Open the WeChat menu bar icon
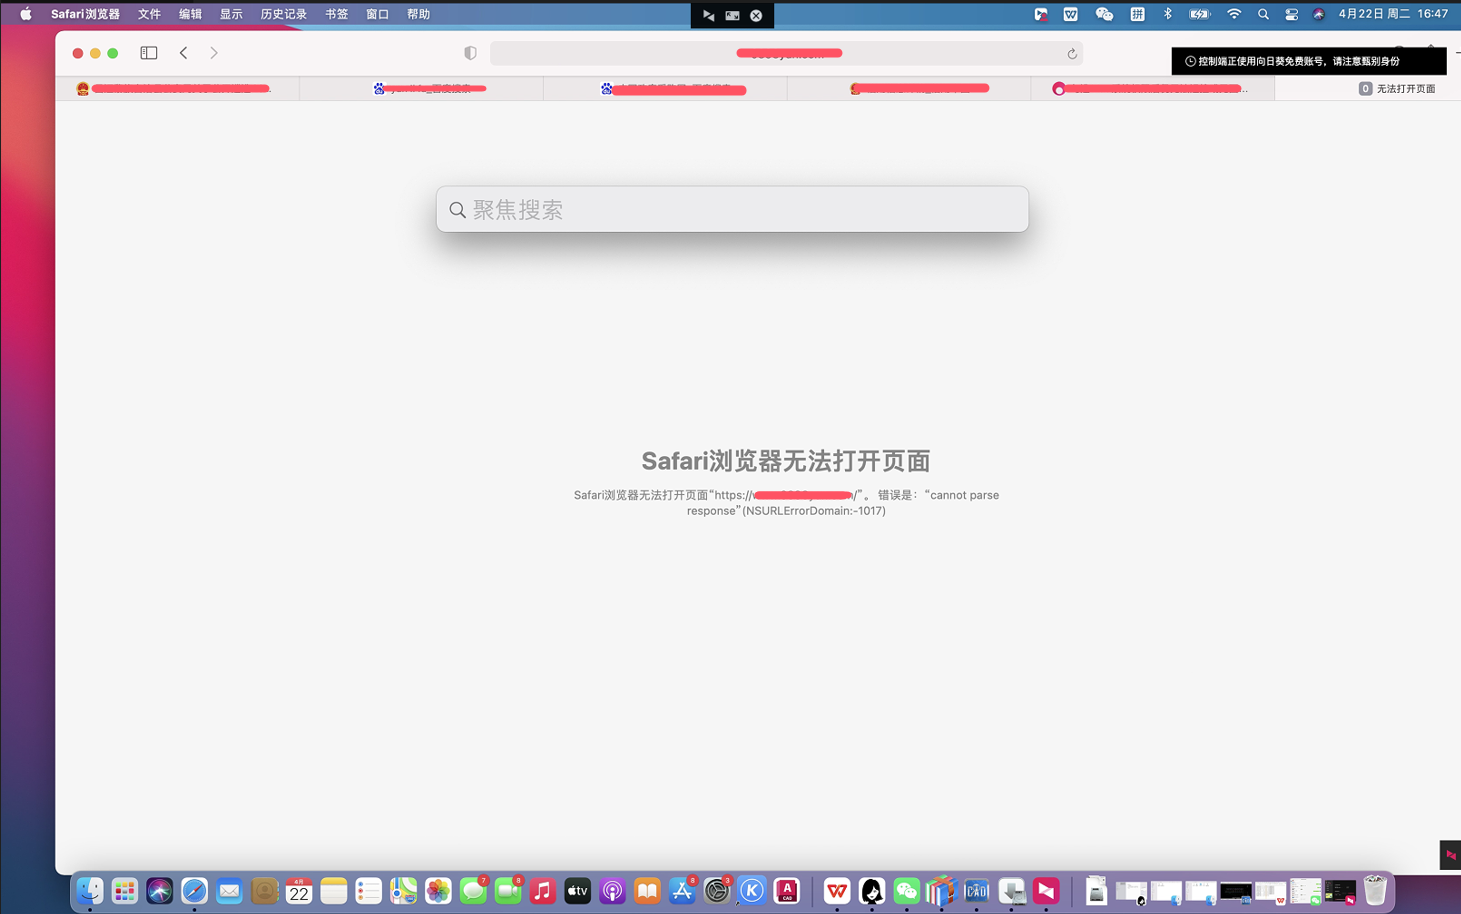This screenshot has height=914, width=1461. tap(1104, 14)
